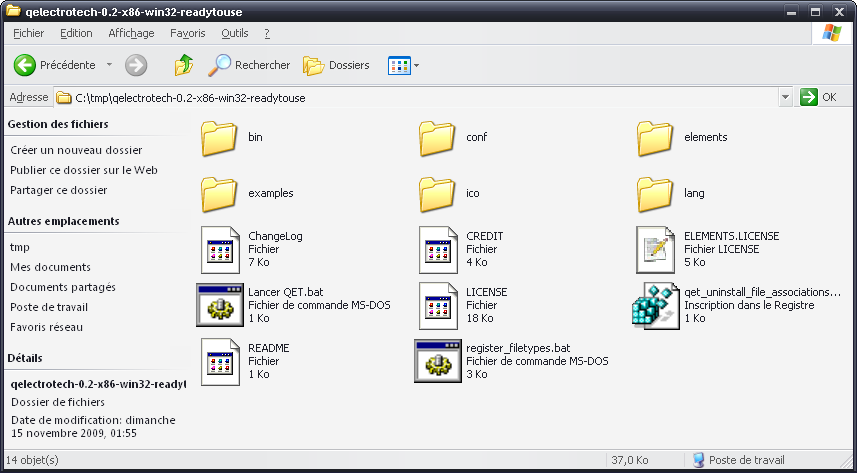Click the green Précédente back arrow

tap(25, 65)
